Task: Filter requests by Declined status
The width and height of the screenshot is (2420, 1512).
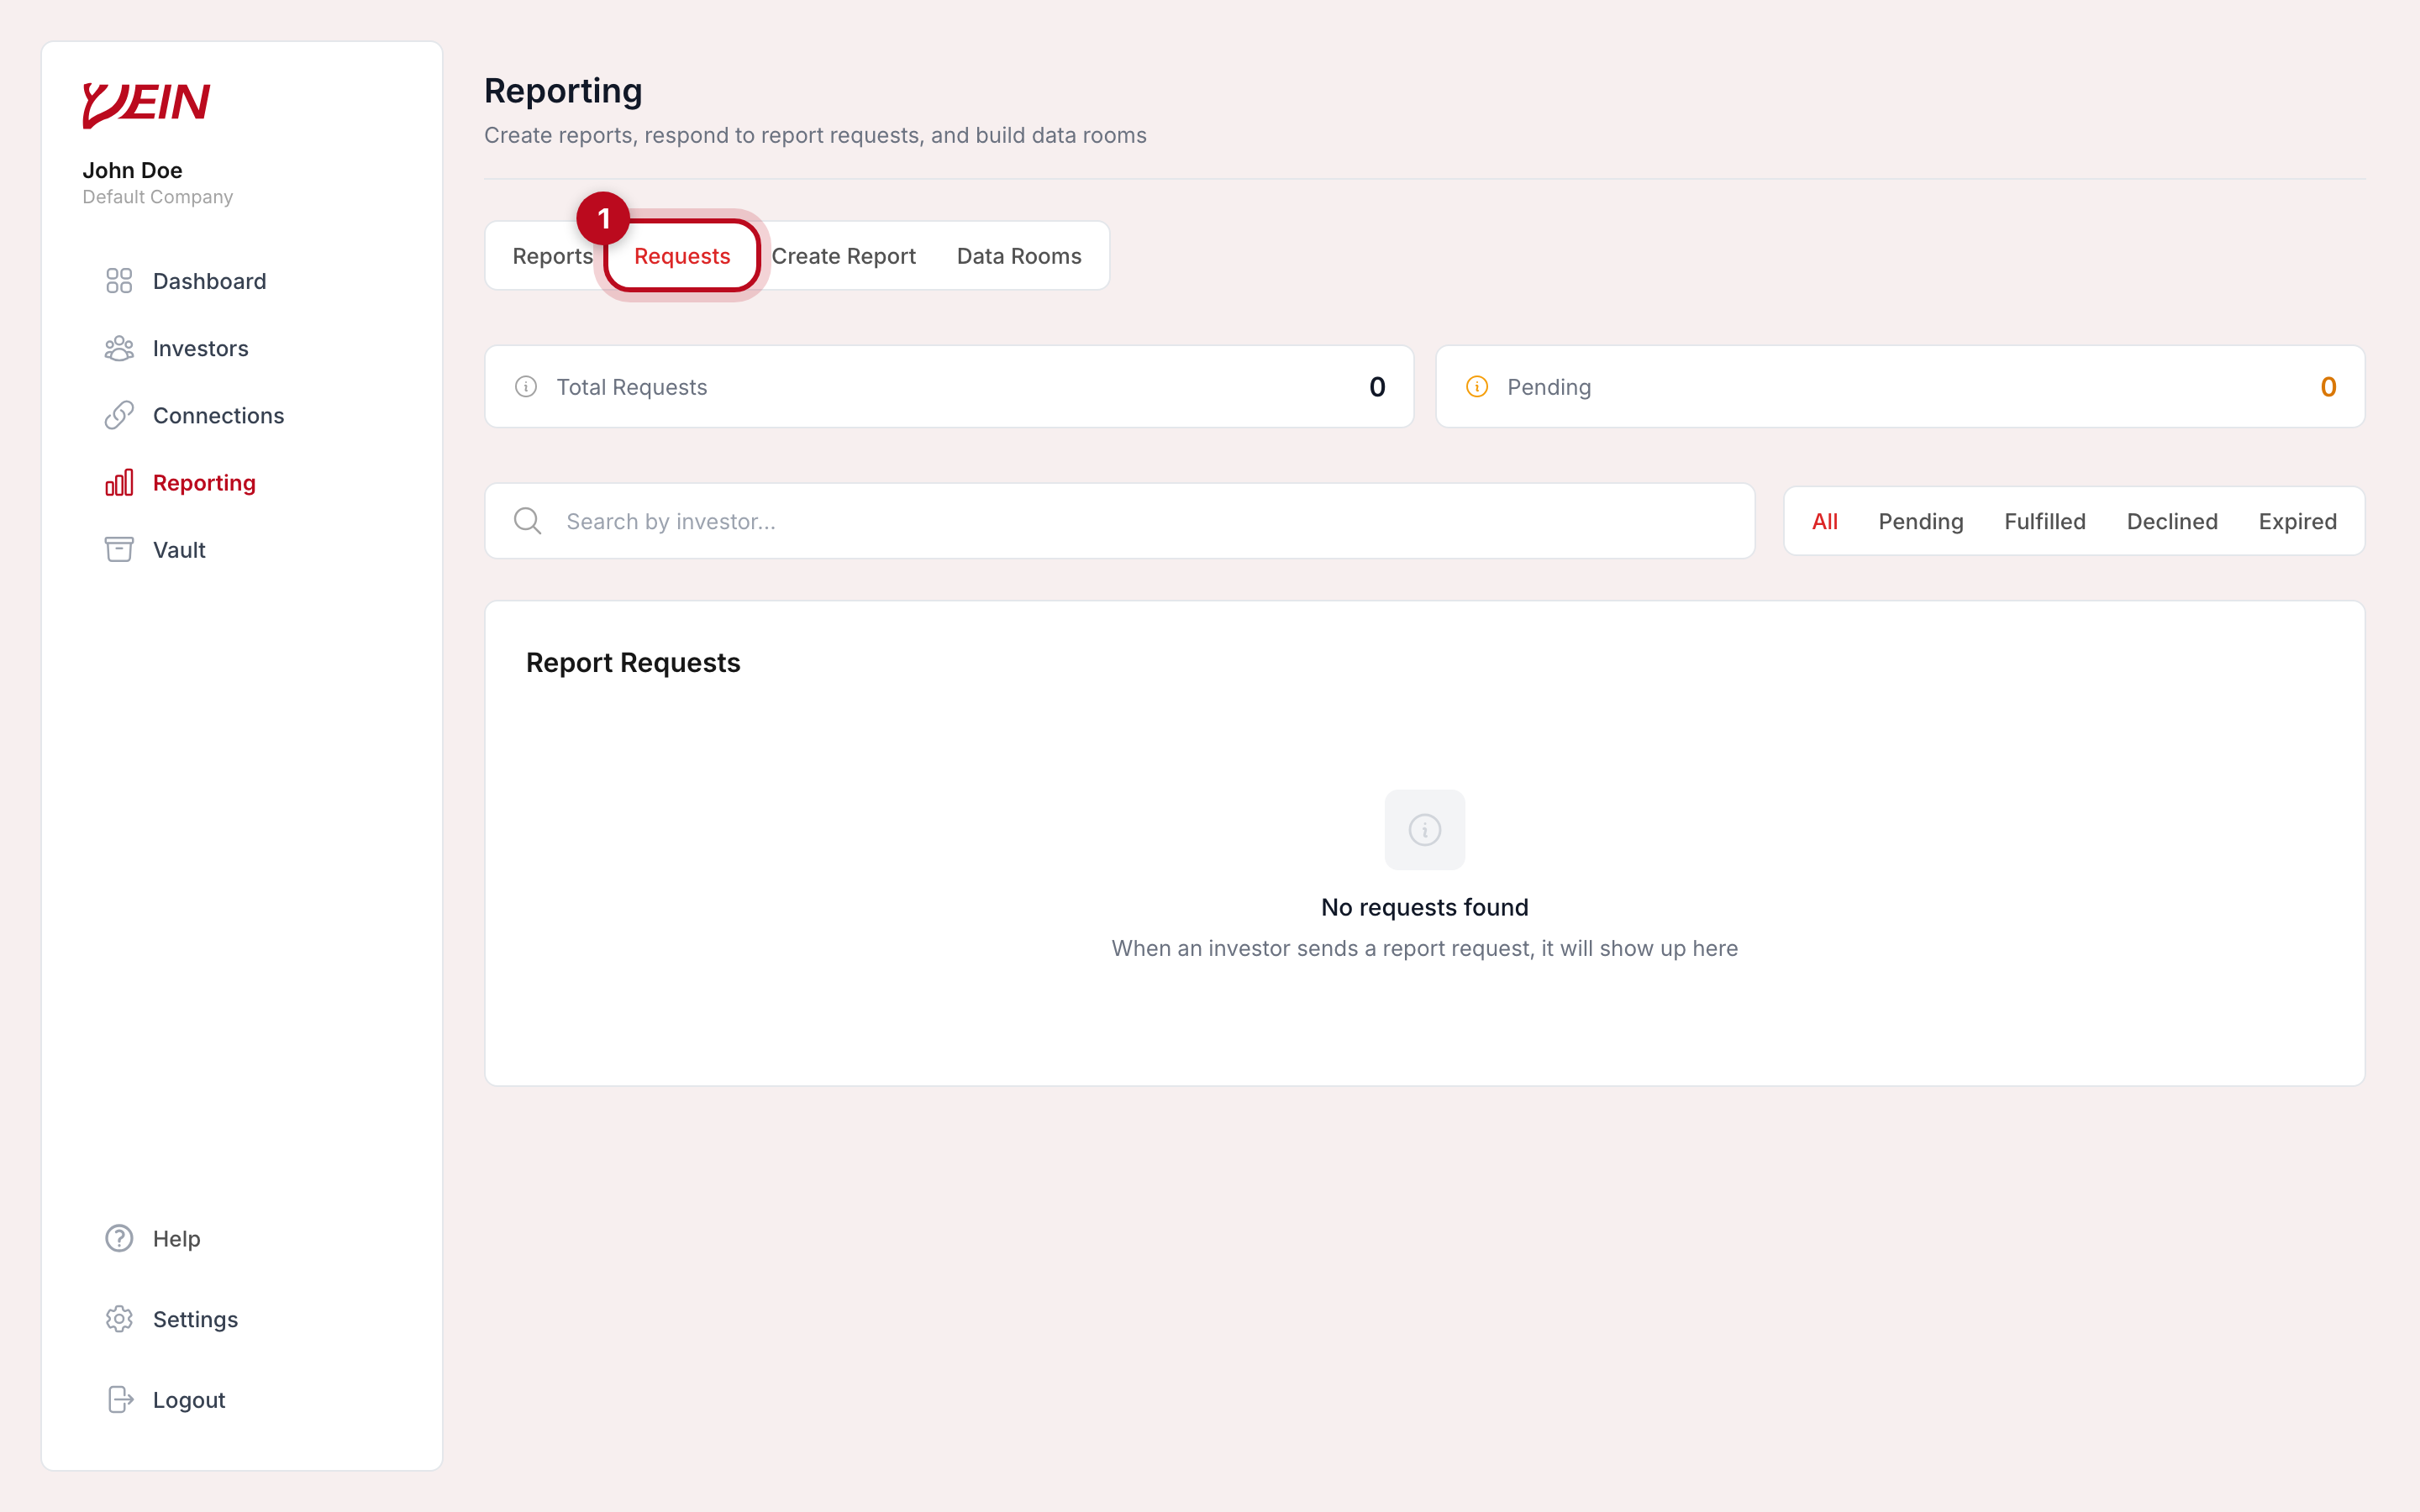Action: tap(2171, 521)
